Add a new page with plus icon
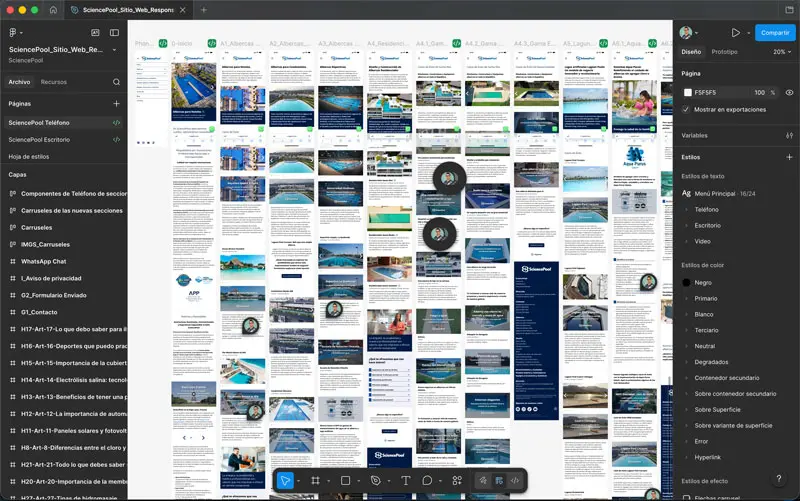800x501 pixels. [116, 104]
